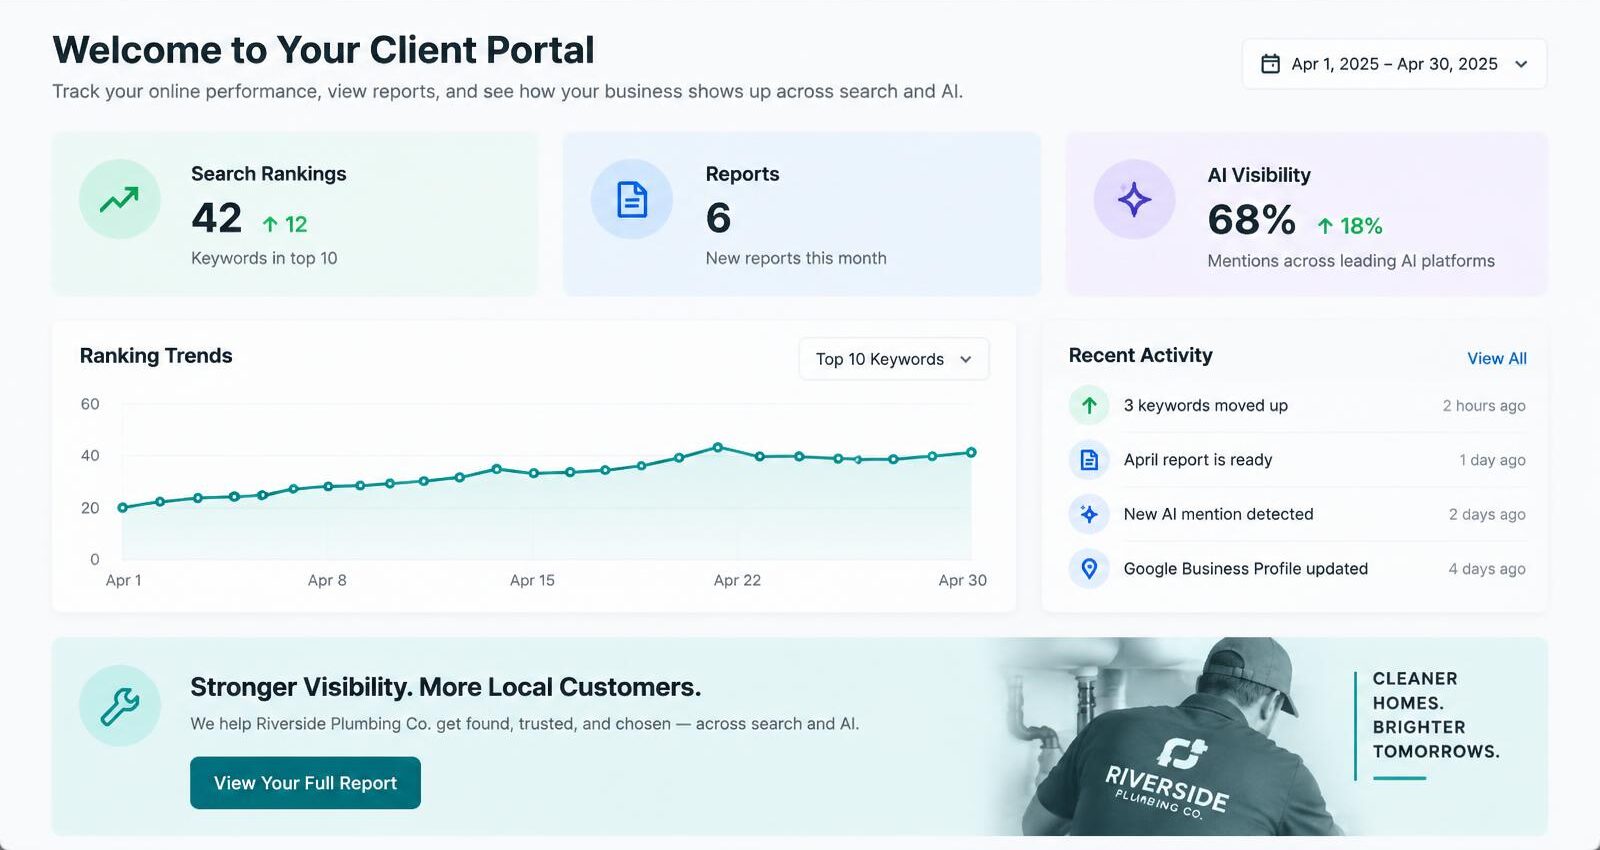Click the '2 days ago' timestamp

(1487, 514)
